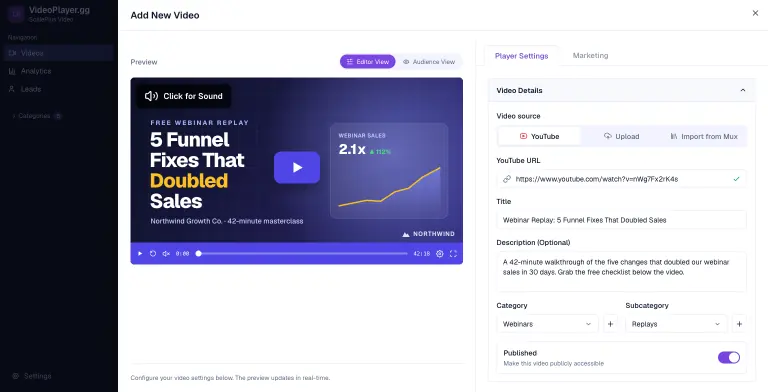Click the video progress bar scrubber

(x=198, y=254)
